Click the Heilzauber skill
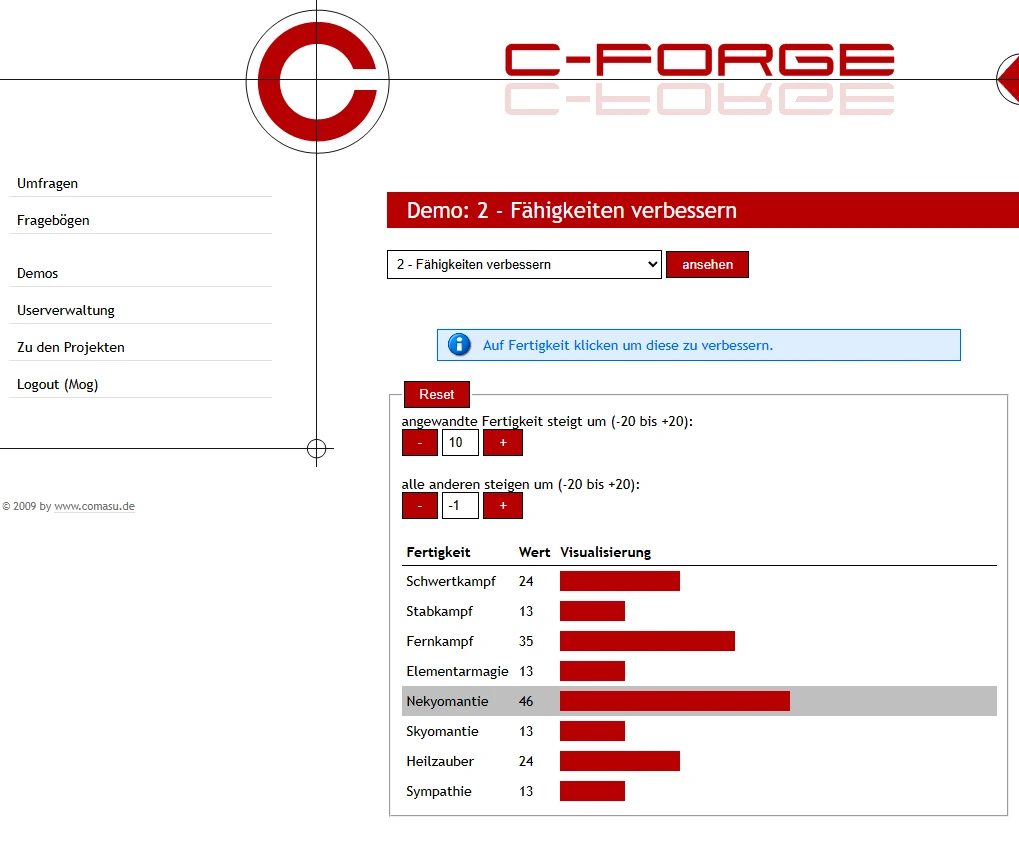 click(440, 761)
